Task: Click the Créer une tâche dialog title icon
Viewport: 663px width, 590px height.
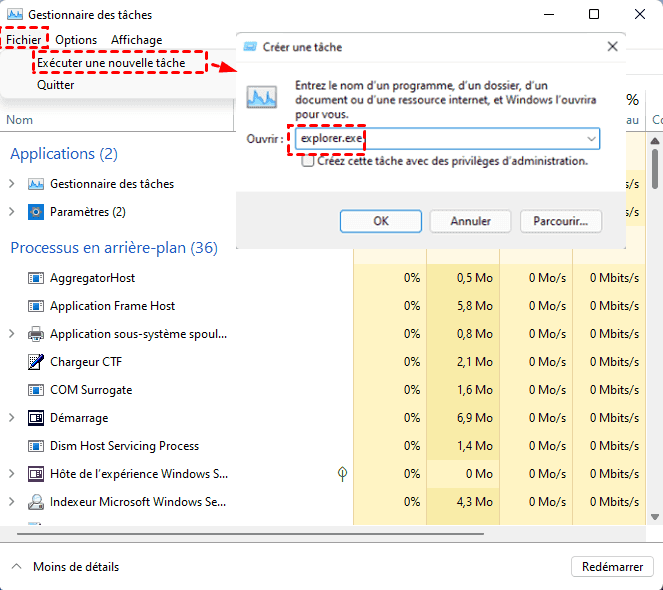Action: (250, 47)
